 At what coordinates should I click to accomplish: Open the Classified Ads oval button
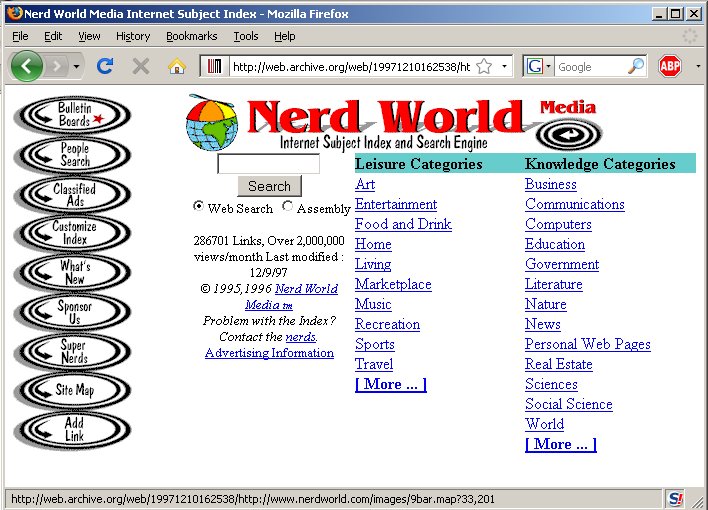(x=72, y=194)
